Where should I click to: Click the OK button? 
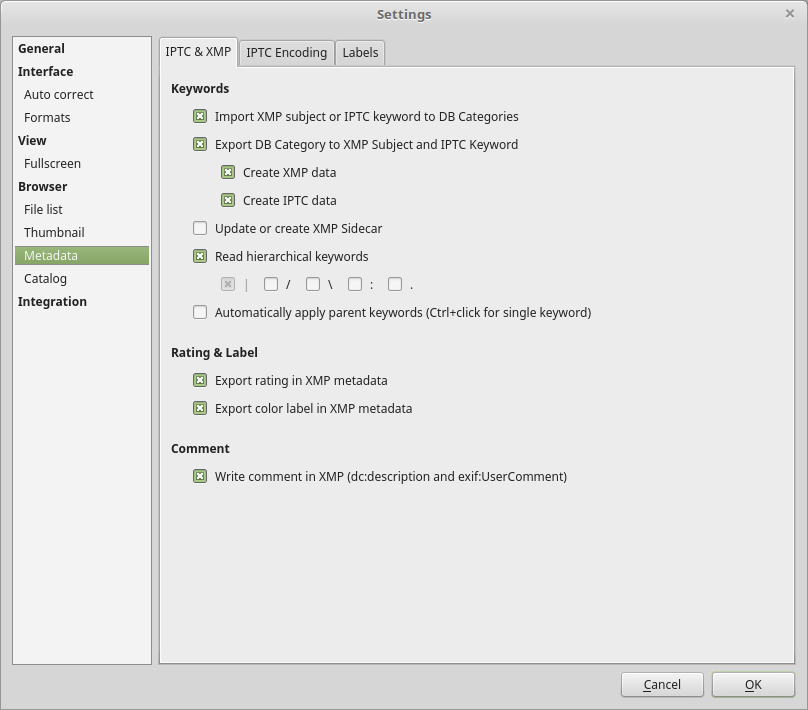(x=753, y=685)
